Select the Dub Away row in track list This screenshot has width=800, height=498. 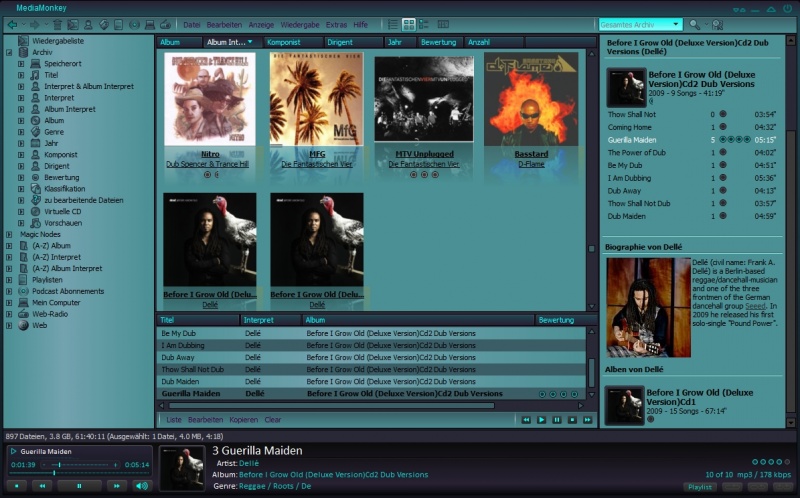(x=371, y=357)
